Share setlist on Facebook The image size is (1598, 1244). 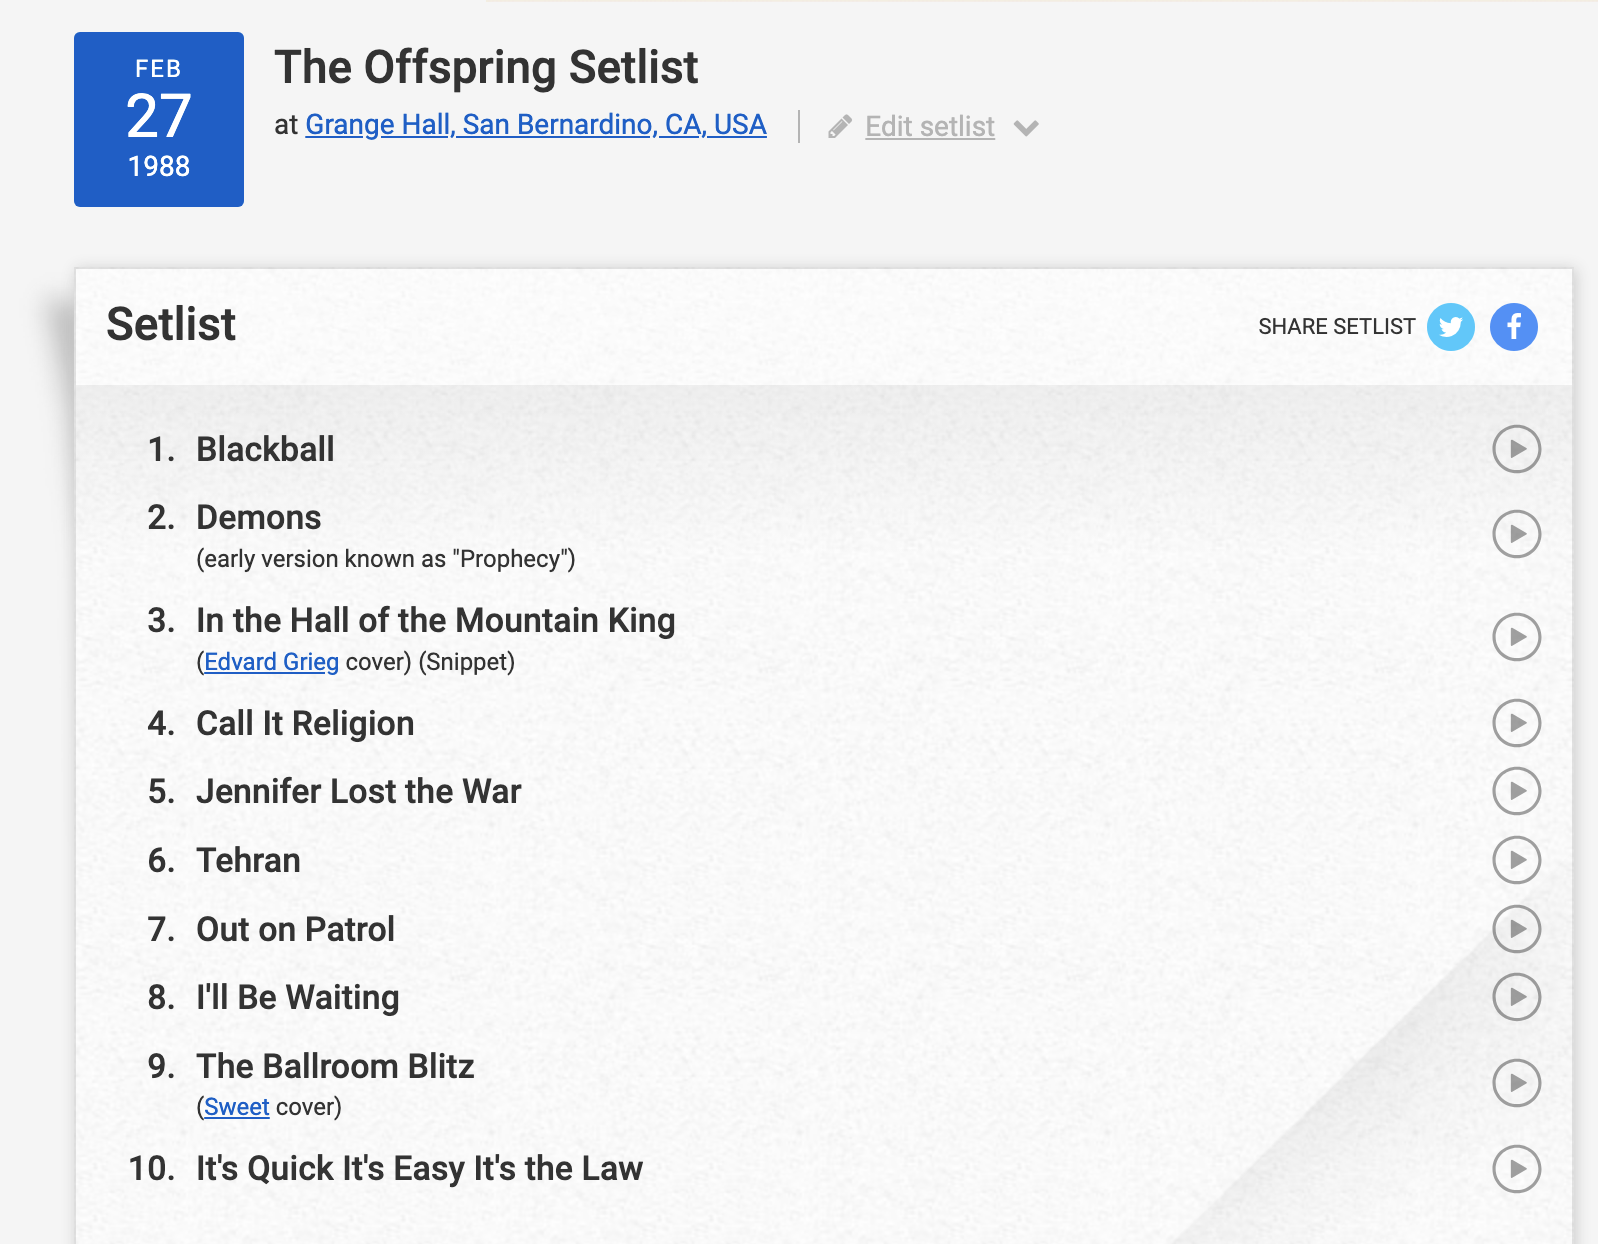1513,327
